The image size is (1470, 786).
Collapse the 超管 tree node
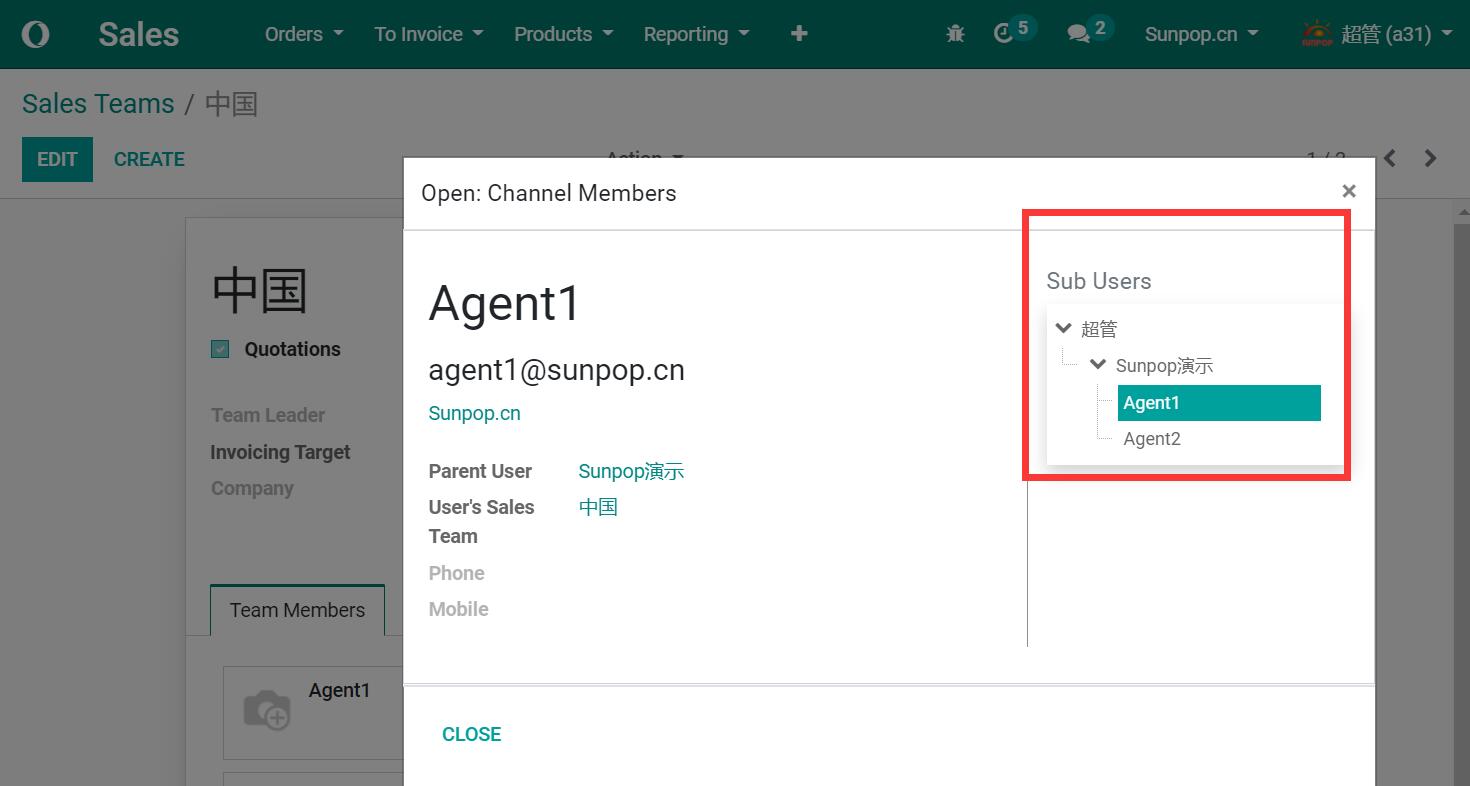click(x=1064, y=328)
